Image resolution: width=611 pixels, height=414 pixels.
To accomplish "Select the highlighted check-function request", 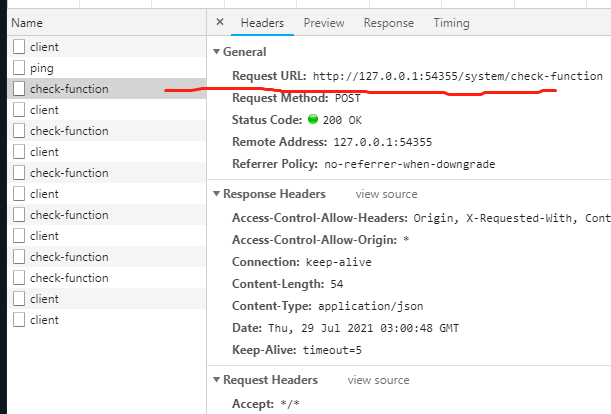I will pos(69,89).
